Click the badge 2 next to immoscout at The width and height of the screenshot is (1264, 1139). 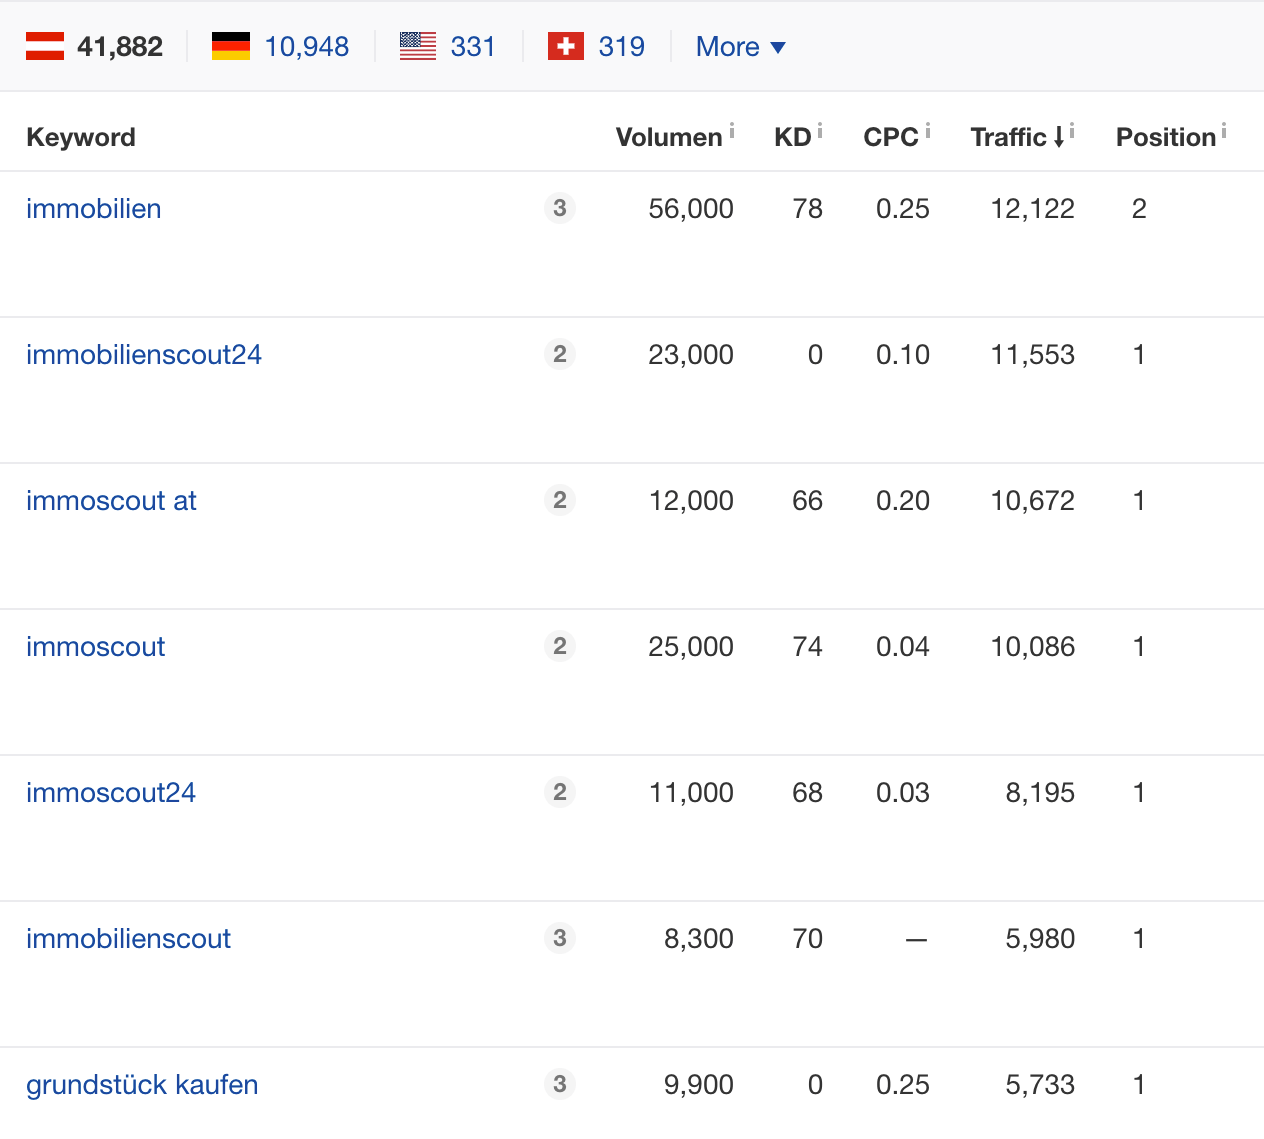click(x=560, y=500)
